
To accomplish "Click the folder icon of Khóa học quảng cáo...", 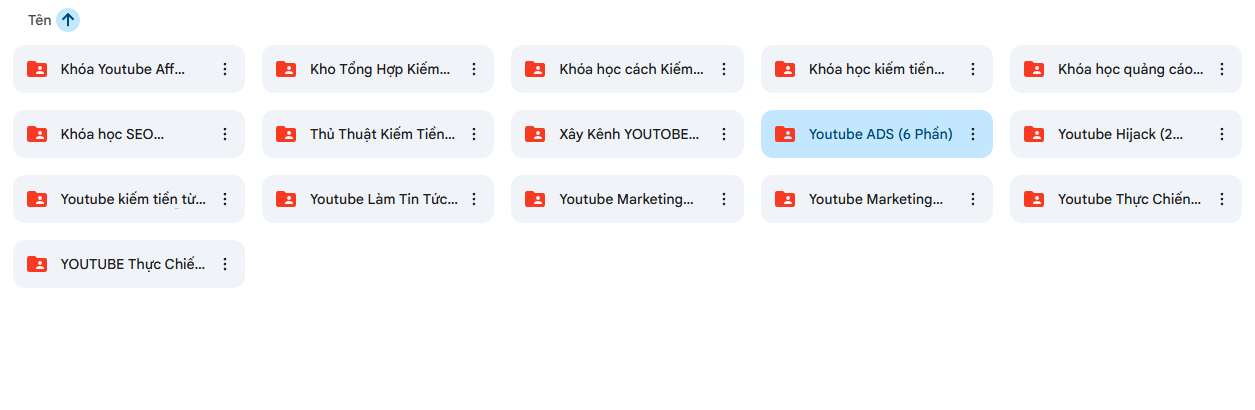I will [x=1034, y=69].
